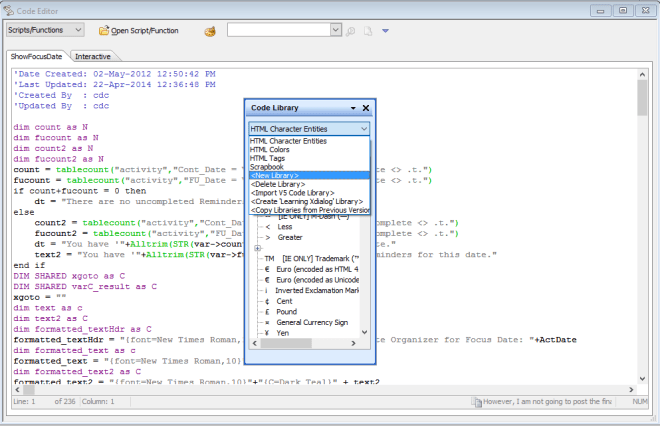This screenshot has width=660, height=426.
Task: Select the Yen tree item
Action: [282, 333]
